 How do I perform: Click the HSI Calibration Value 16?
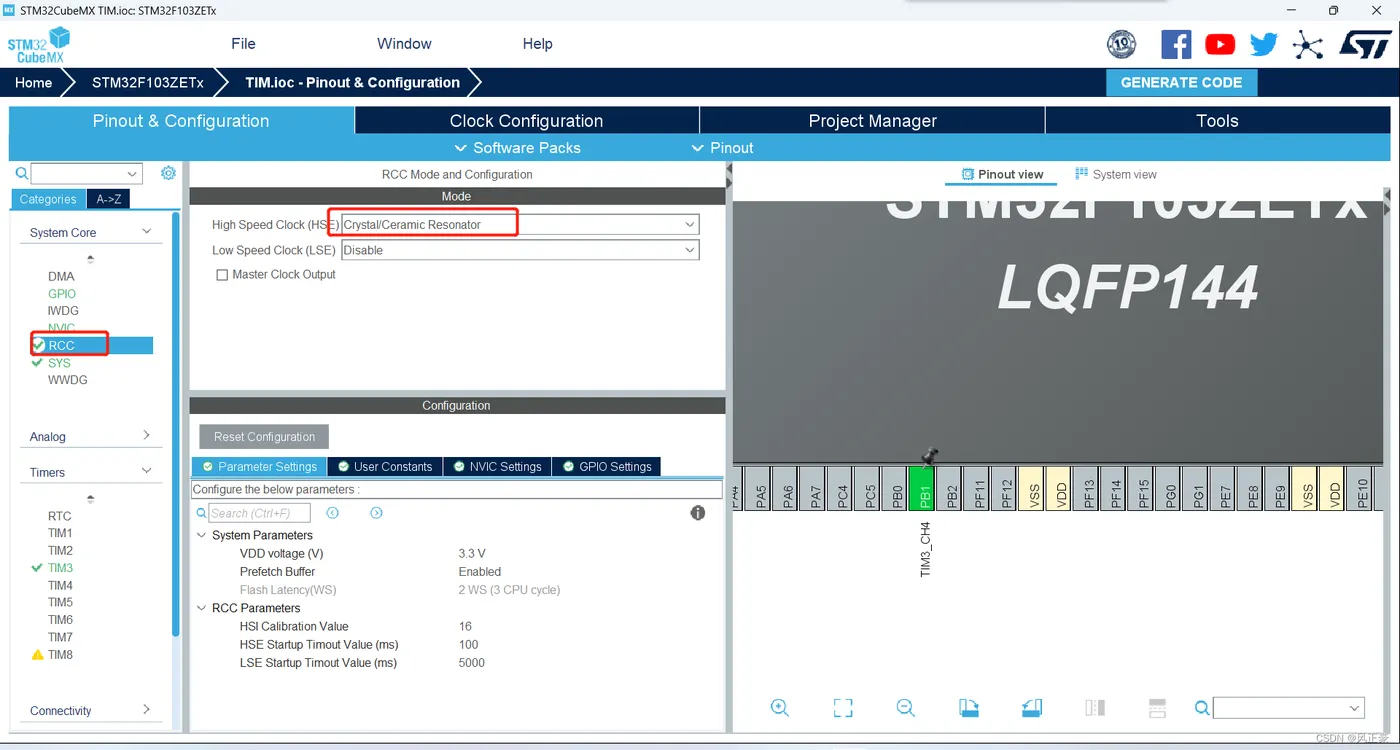coord(465,627)
